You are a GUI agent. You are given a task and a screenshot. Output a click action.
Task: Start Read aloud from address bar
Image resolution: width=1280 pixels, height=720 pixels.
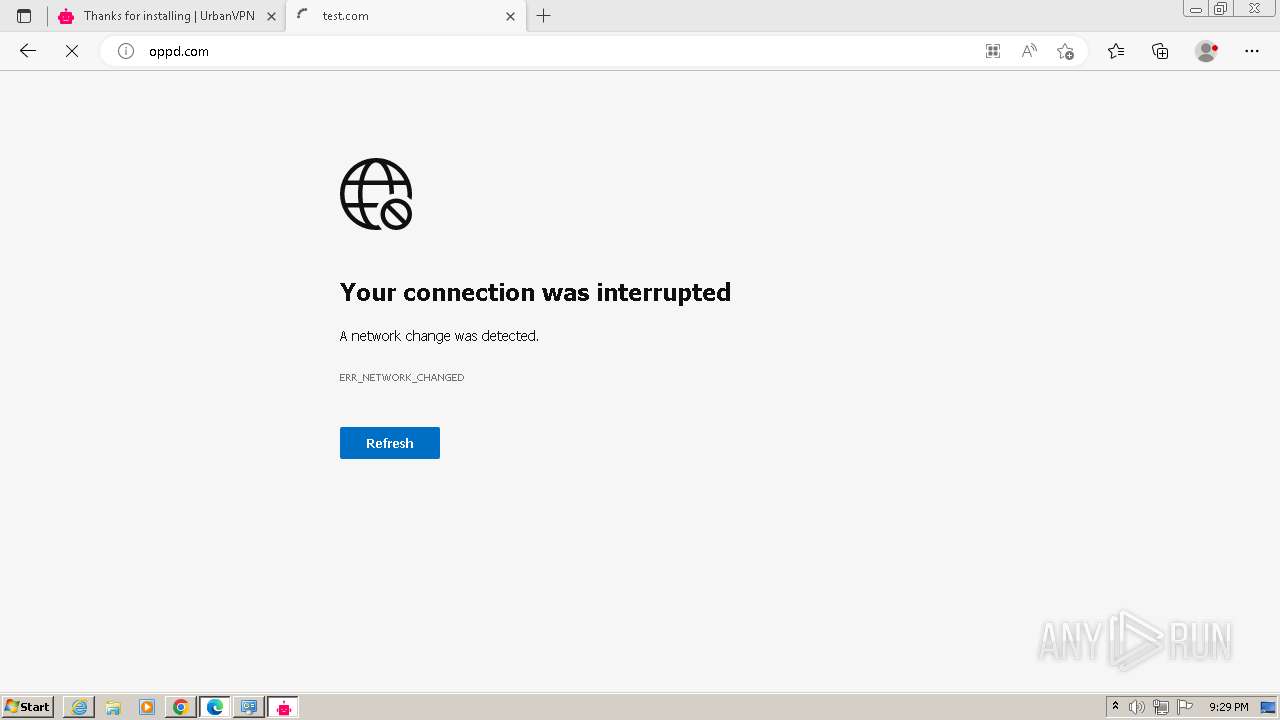pos(1029,51)
